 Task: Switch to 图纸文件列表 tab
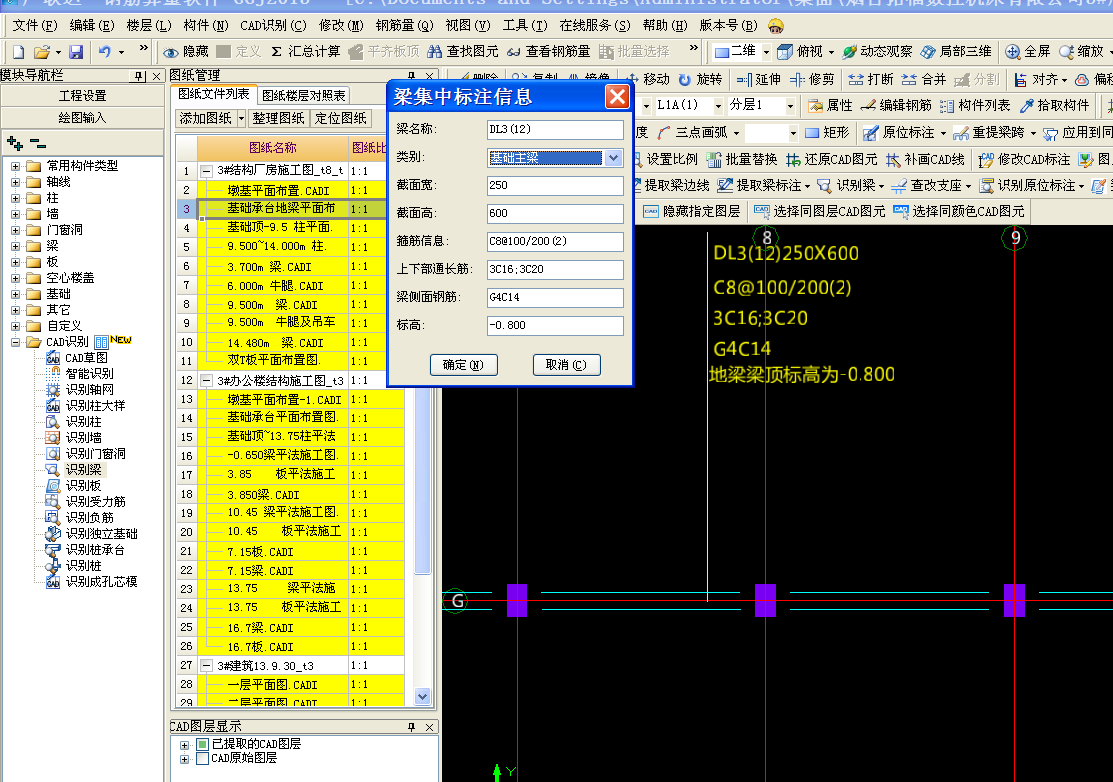(x=214, y=94)
